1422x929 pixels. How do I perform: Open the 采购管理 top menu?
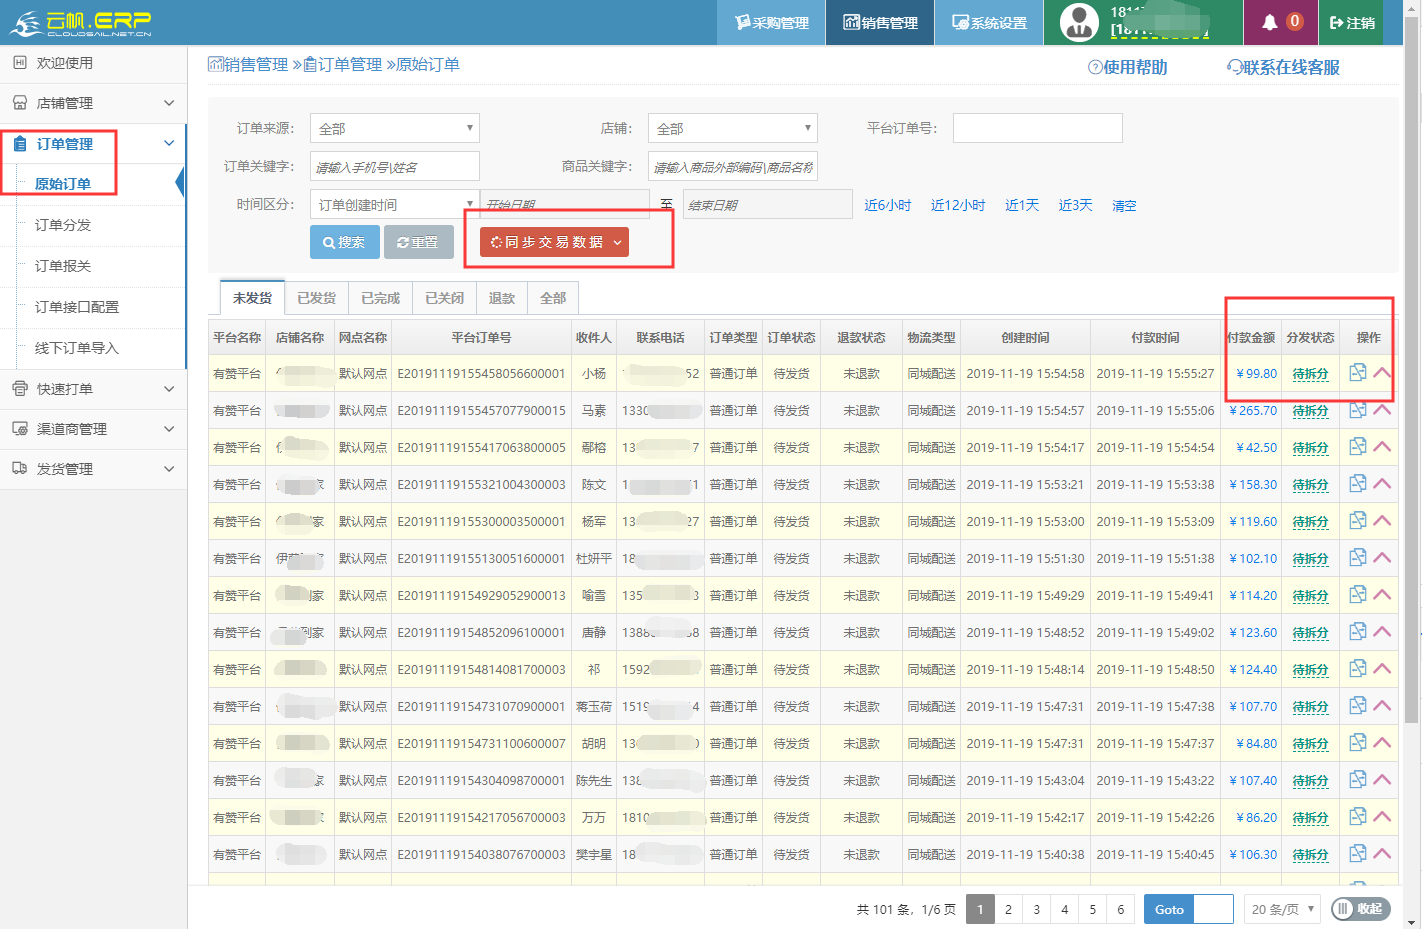[771, 22]
